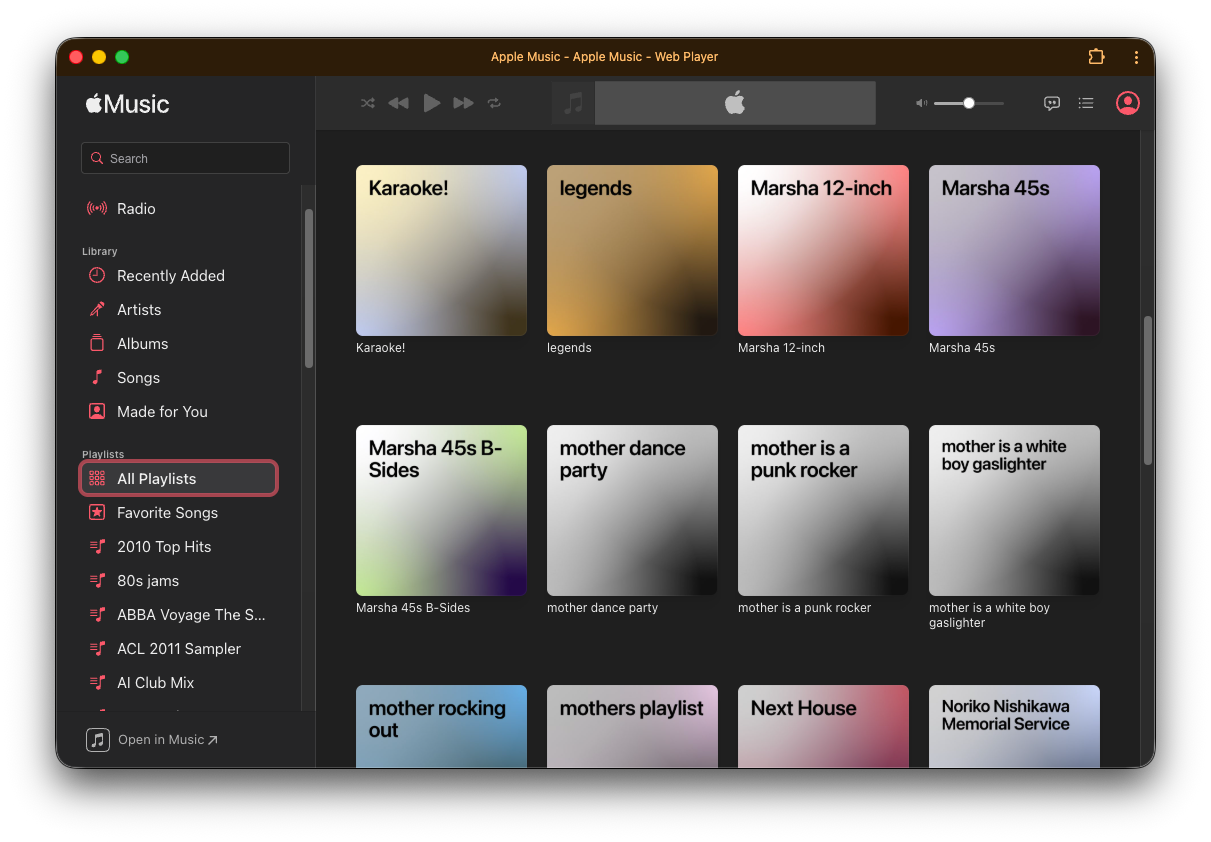Click the 'Marsha 12-inch' caption below cover
This screenshot has width=1211, height=842.
[781, 348]
